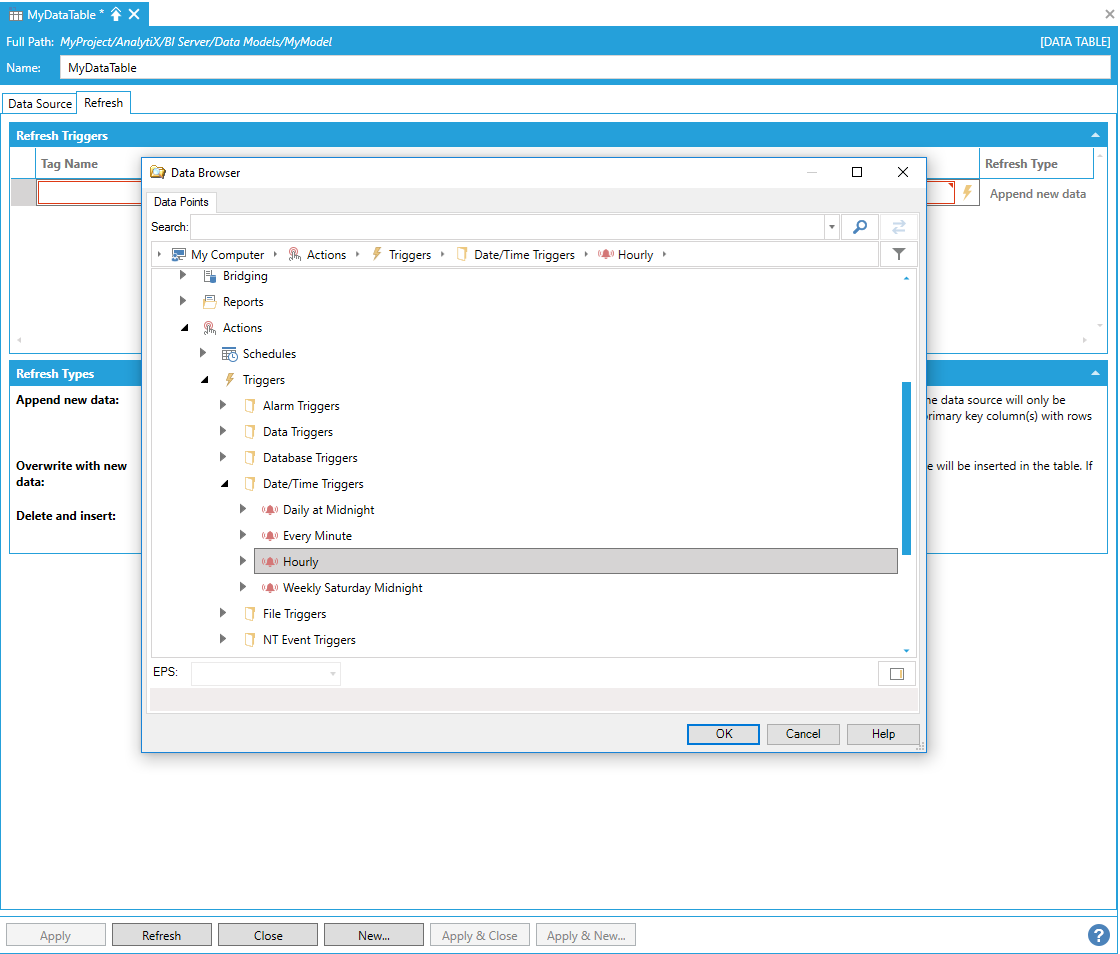Click the Schedules calendar icon in tree
The height and width of the screenshot is (954, 1120).
(x=229, y=354)
